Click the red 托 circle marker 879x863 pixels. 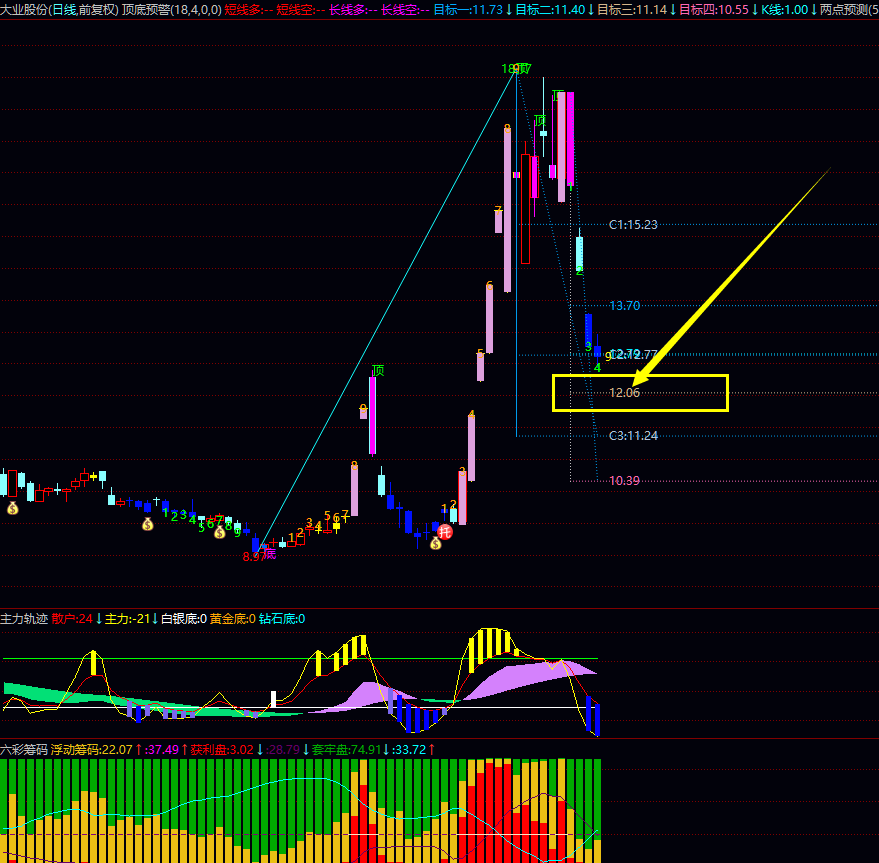pos(445,532)
